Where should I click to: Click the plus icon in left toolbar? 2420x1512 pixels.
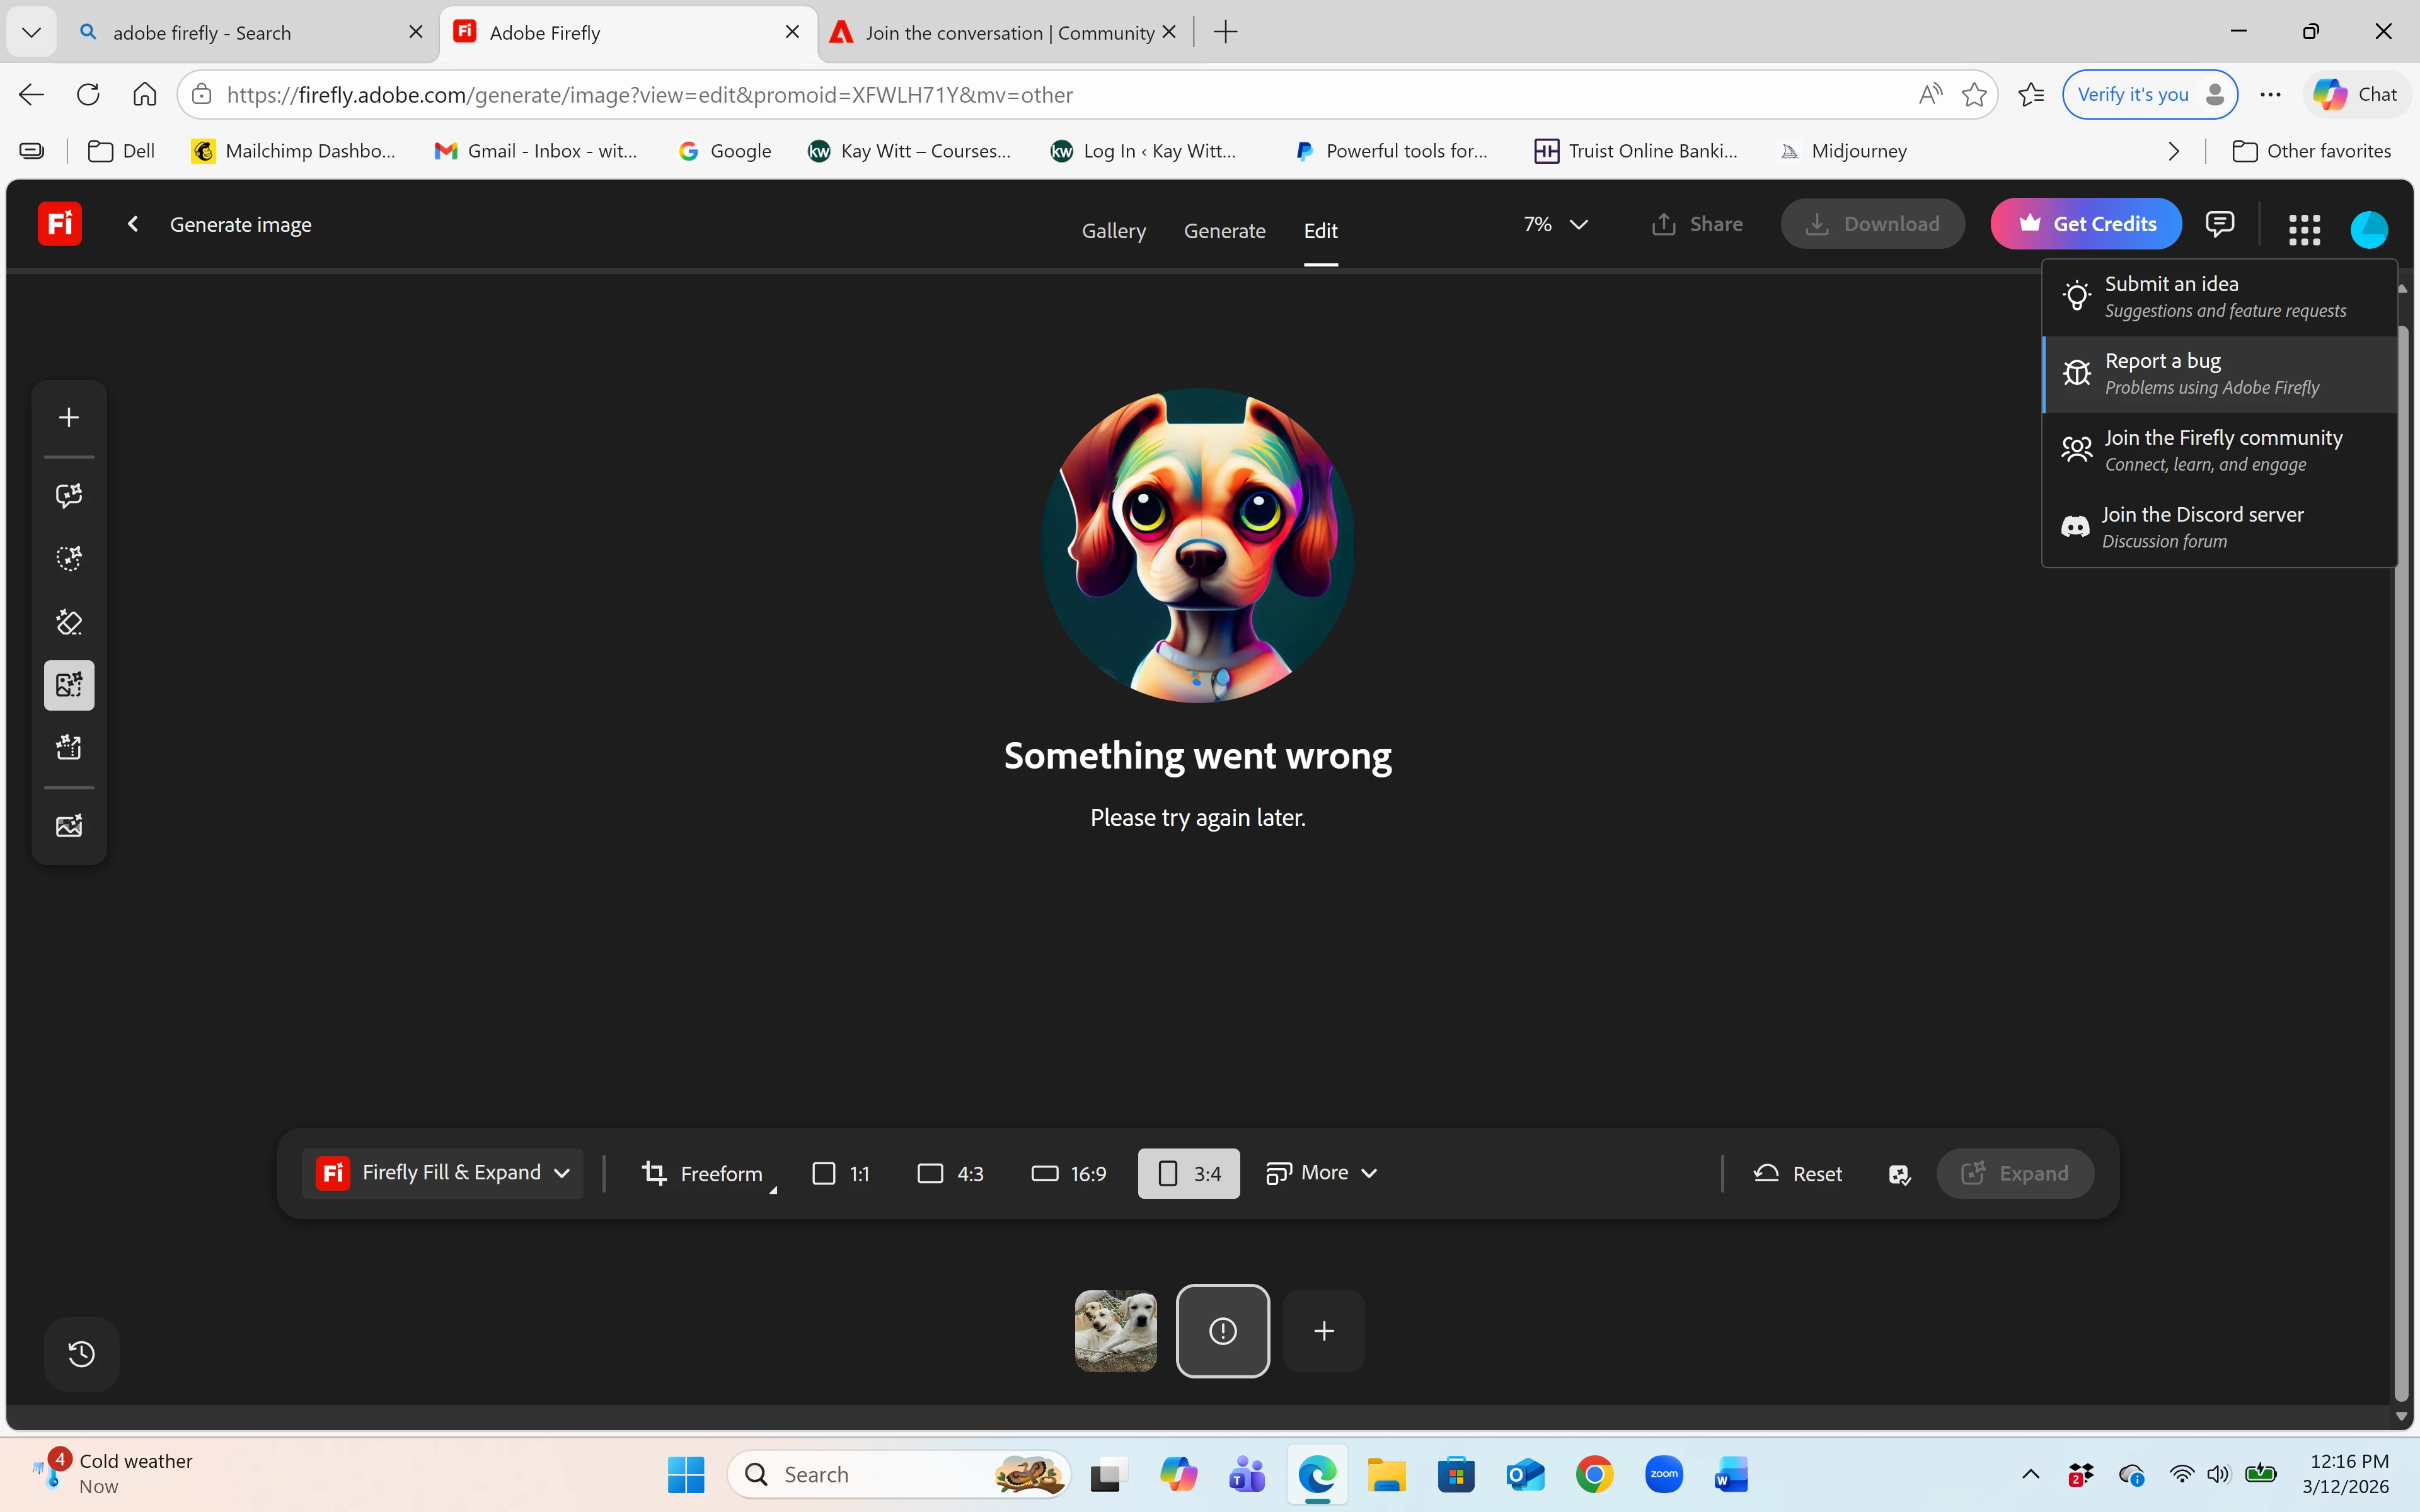(x=69, y=417)
